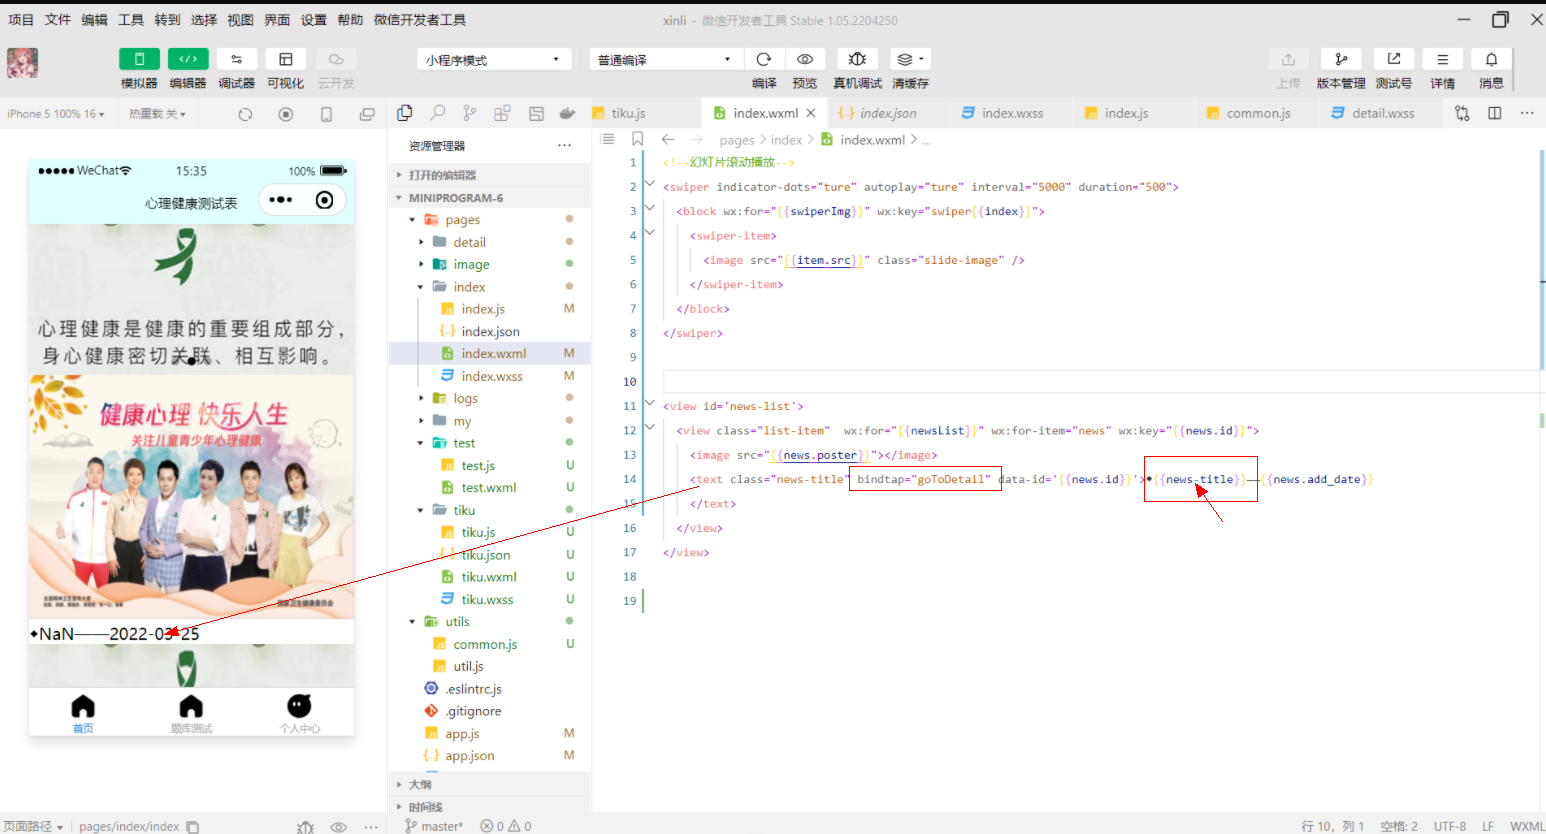Click the bookmark icon in breadcrumb bar

pyautogui.click(x=637, y=139)
